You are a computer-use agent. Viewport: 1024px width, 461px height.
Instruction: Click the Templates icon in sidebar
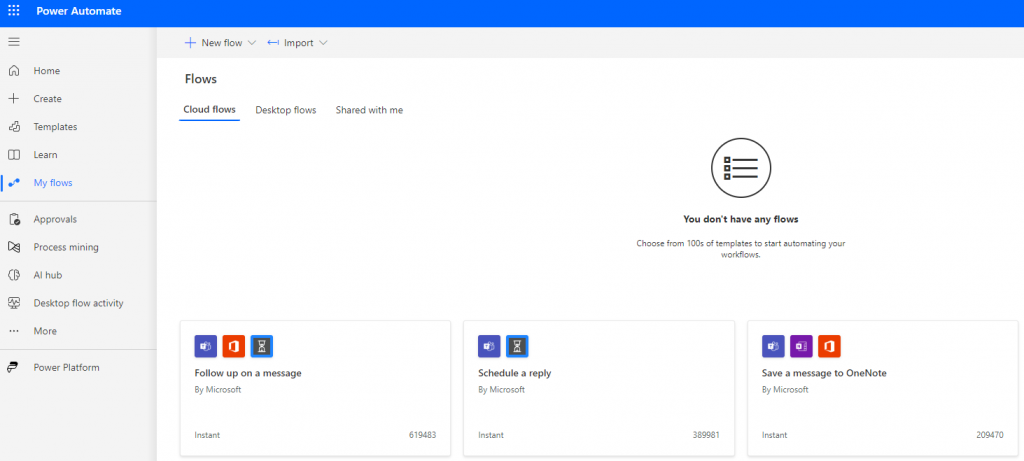pyautogui.click(x=14, y=127)
